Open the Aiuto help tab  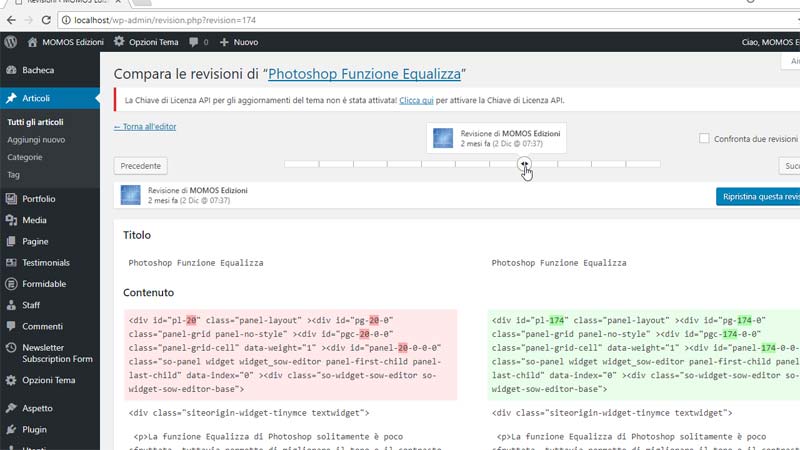click(792, 61)
